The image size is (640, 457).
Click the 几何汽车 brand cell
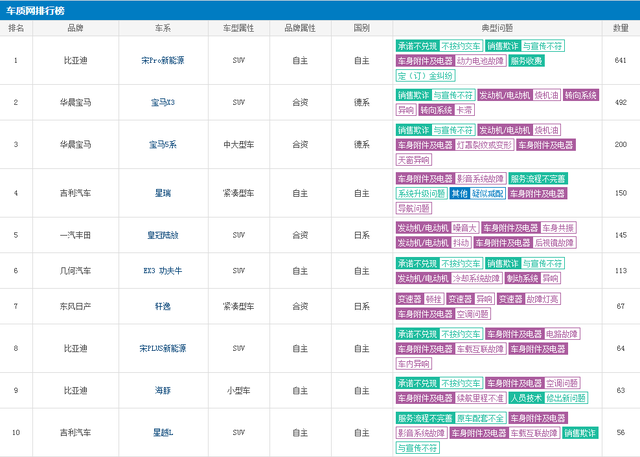pyautogui.click(x=76, y=271)
